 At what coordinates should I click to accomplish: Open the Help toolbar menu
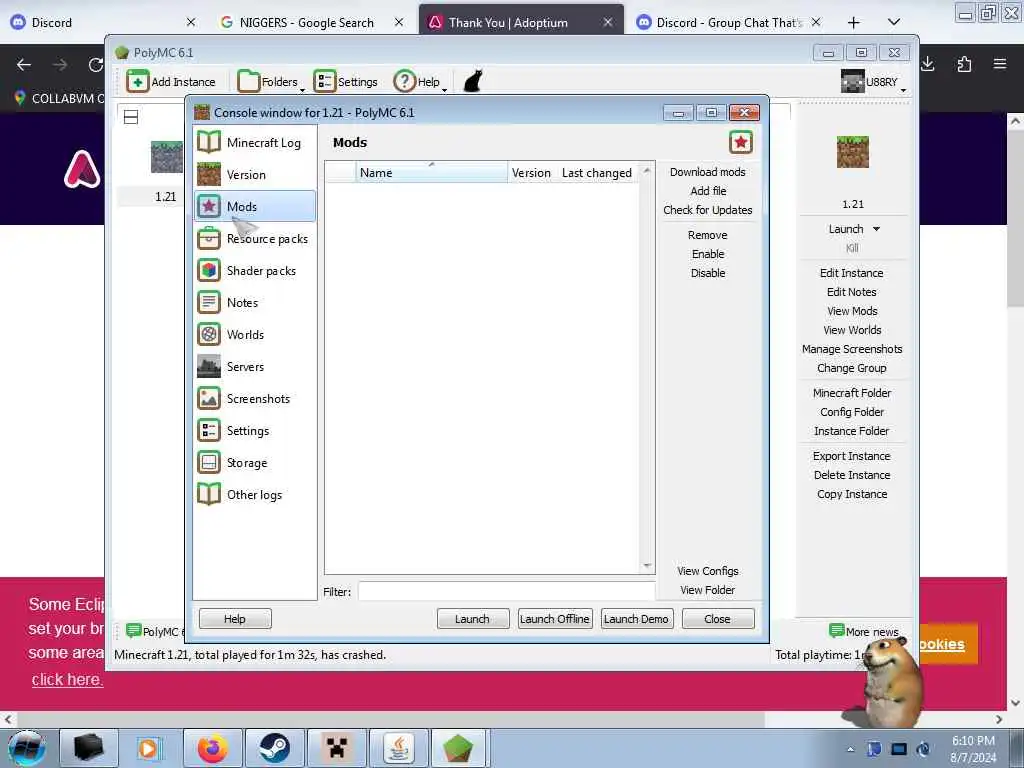[x=420, y=82]
